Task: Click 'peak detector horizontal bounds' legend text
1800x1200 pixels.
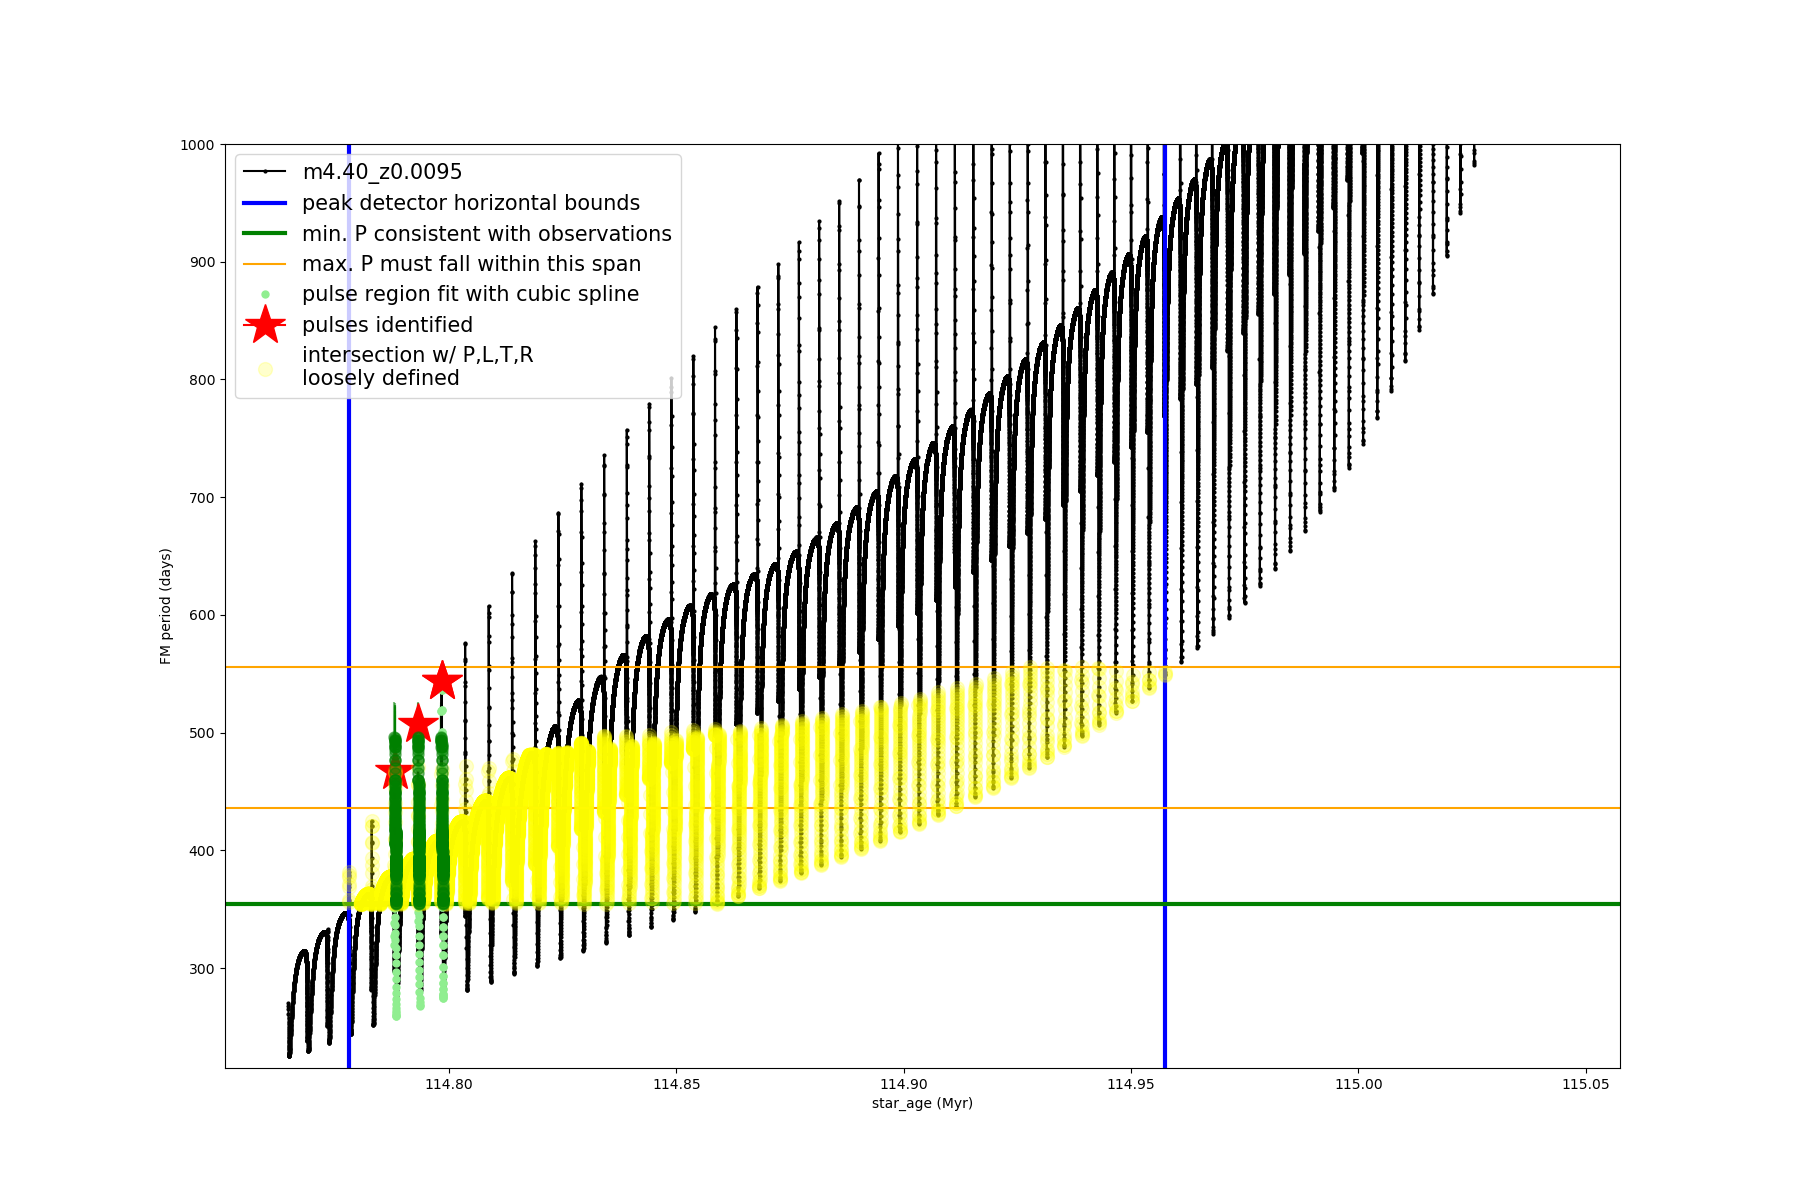Action: pyautogui.click(x=471, y=203)
